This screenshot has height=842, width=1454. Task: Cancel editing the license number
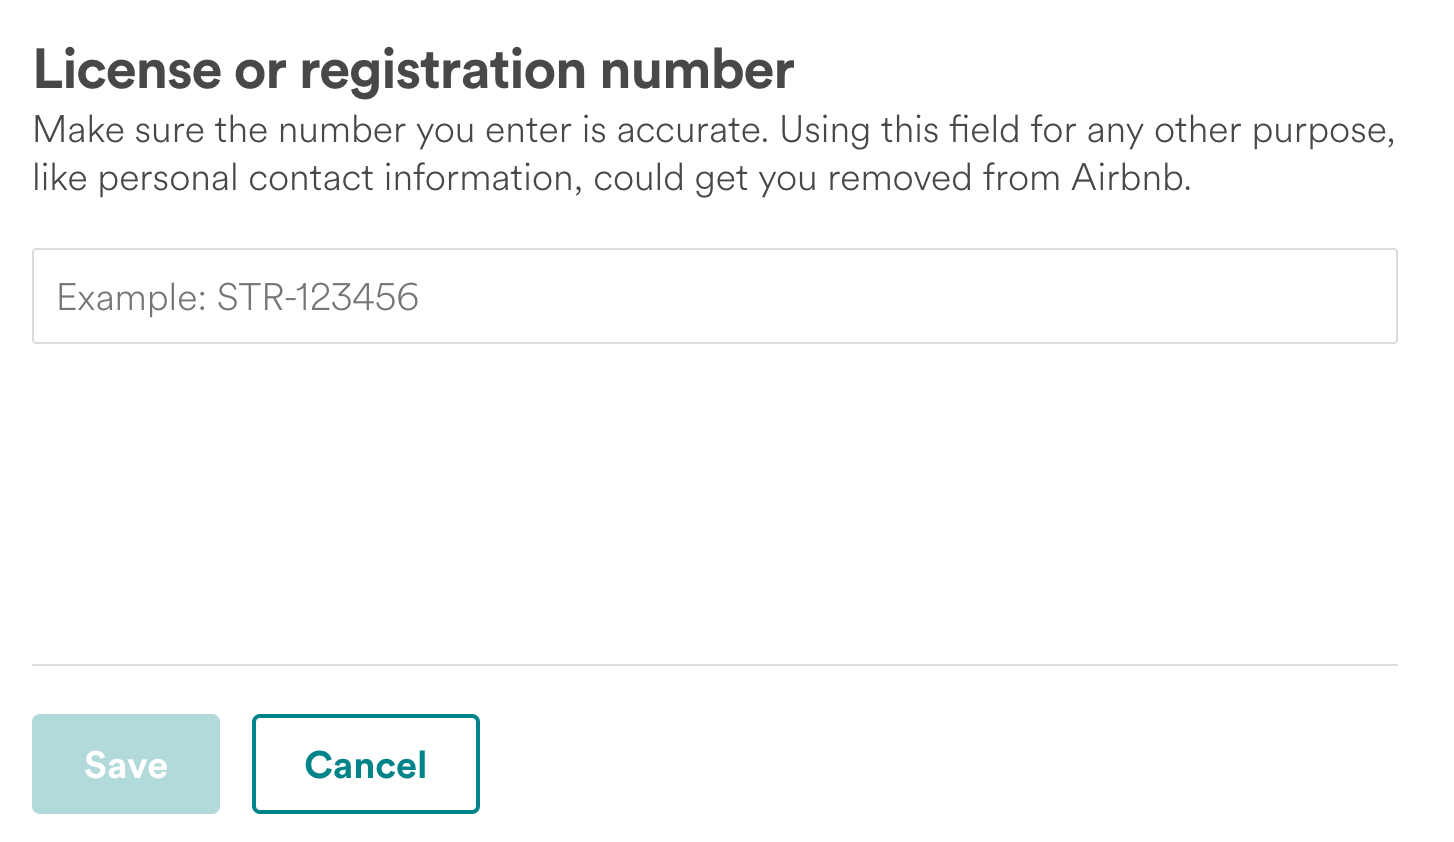(x=365, y=764)
